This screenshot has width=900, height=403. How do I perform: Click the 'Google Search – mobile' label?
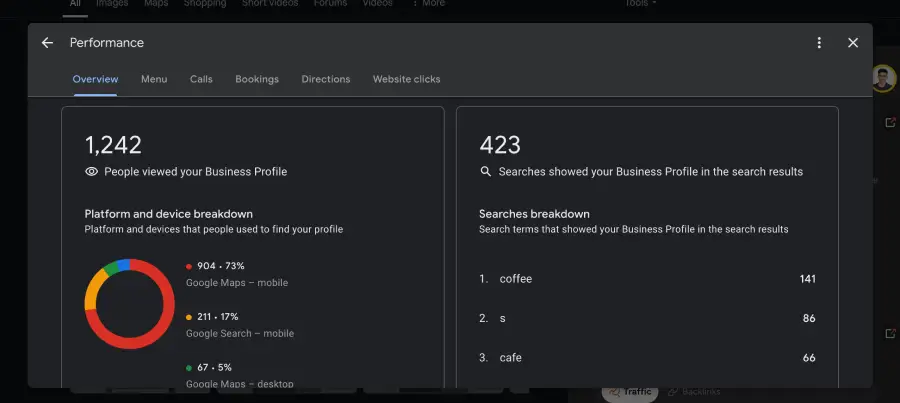(x=240, y=333)
